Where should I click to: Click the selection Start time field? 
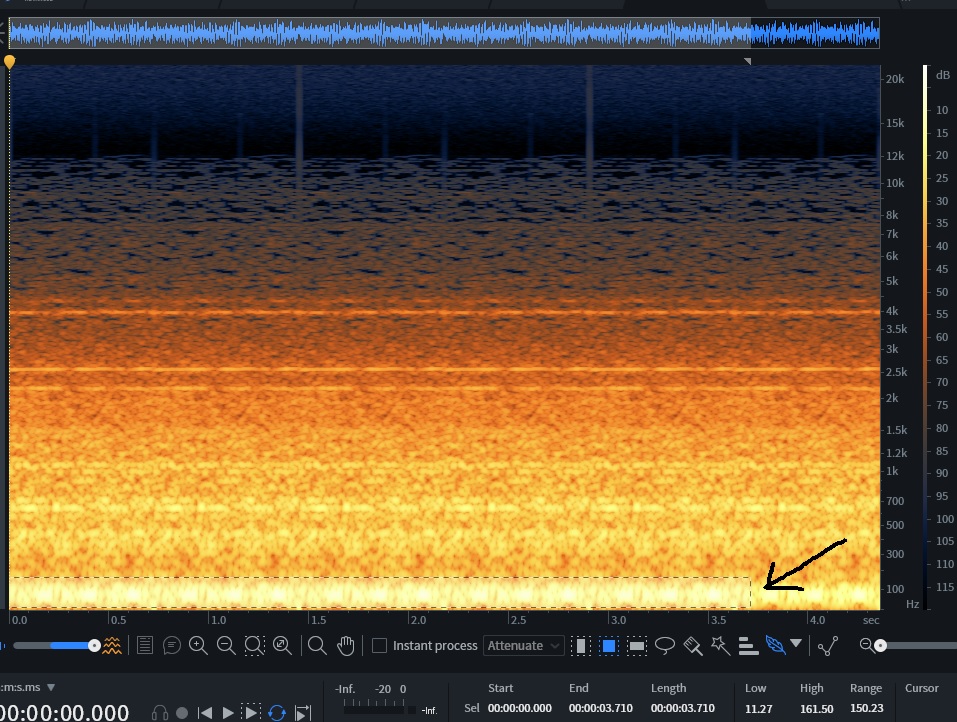[x=519, y=708]
